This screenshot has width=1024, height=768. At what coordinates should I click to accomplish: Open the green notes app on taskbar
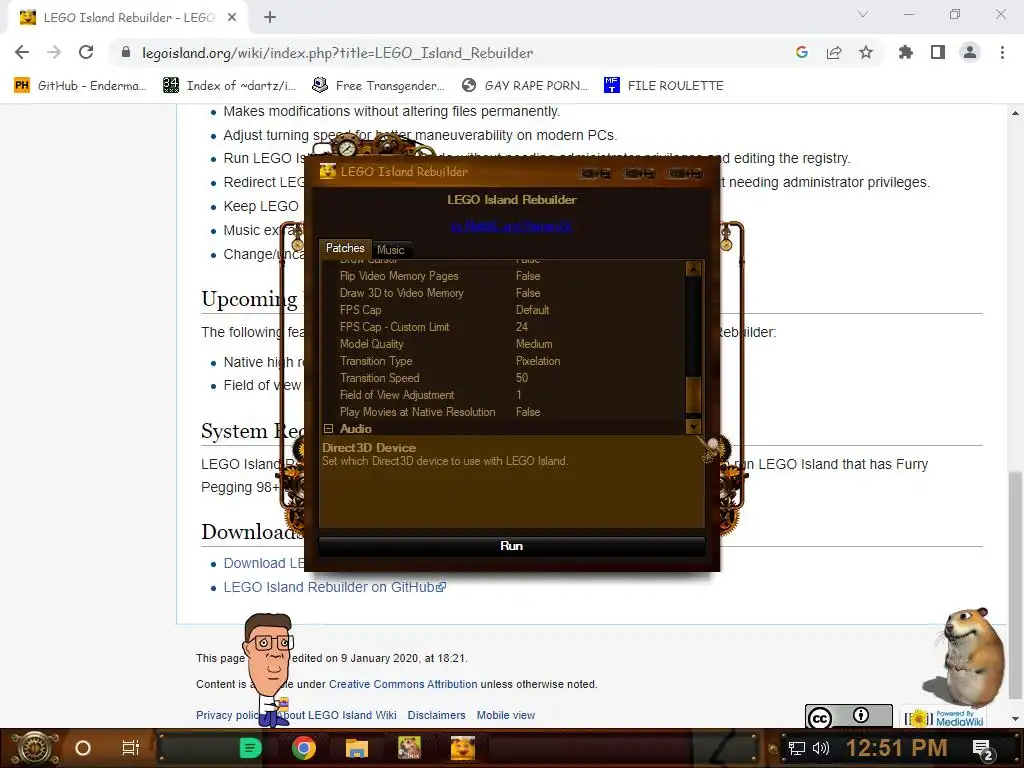pyautogui.click(x=250, y=748)
